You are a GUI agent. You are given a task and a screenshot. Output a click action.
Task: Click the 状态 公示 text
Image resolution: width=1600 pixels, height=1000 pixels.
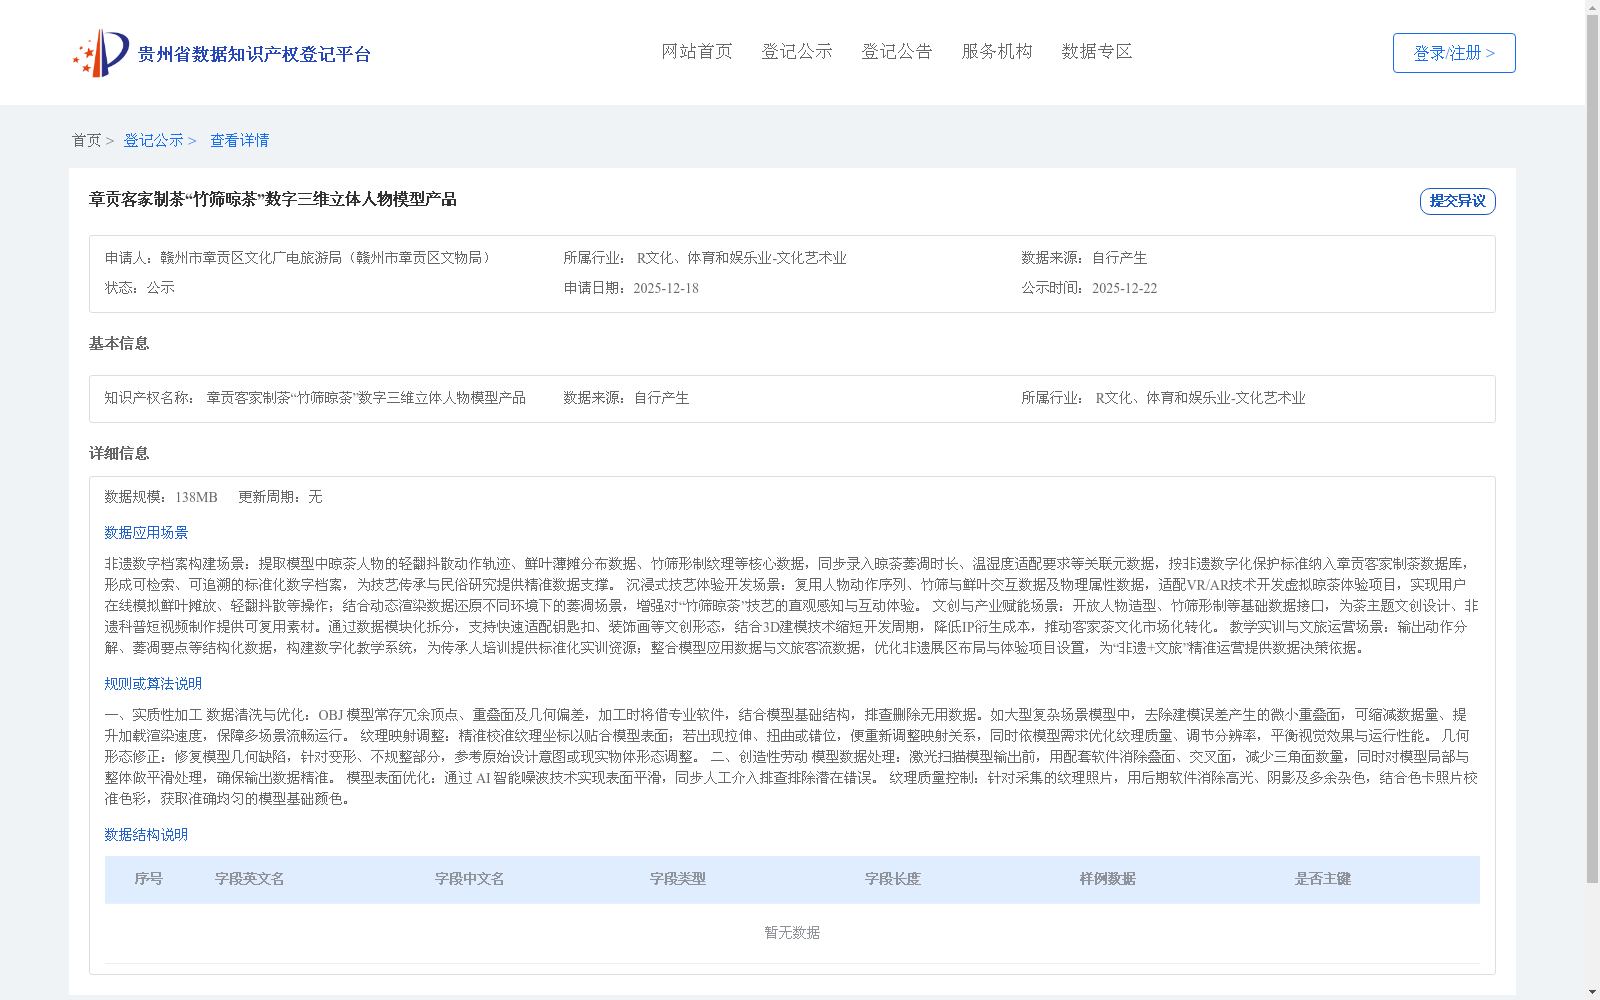coord(140,288)
